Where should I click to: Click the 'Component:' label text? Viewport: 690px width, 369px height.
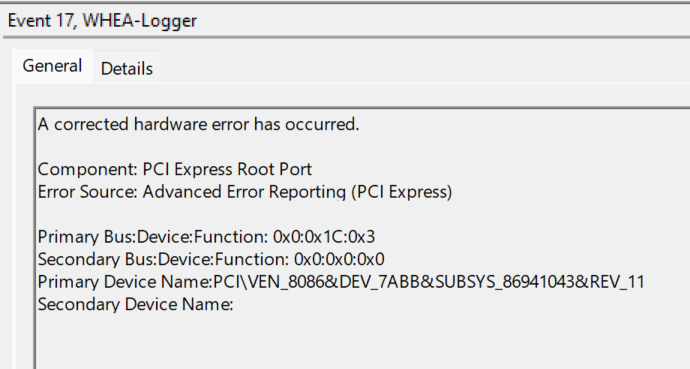pyautogui.click(x=88, y=169)
